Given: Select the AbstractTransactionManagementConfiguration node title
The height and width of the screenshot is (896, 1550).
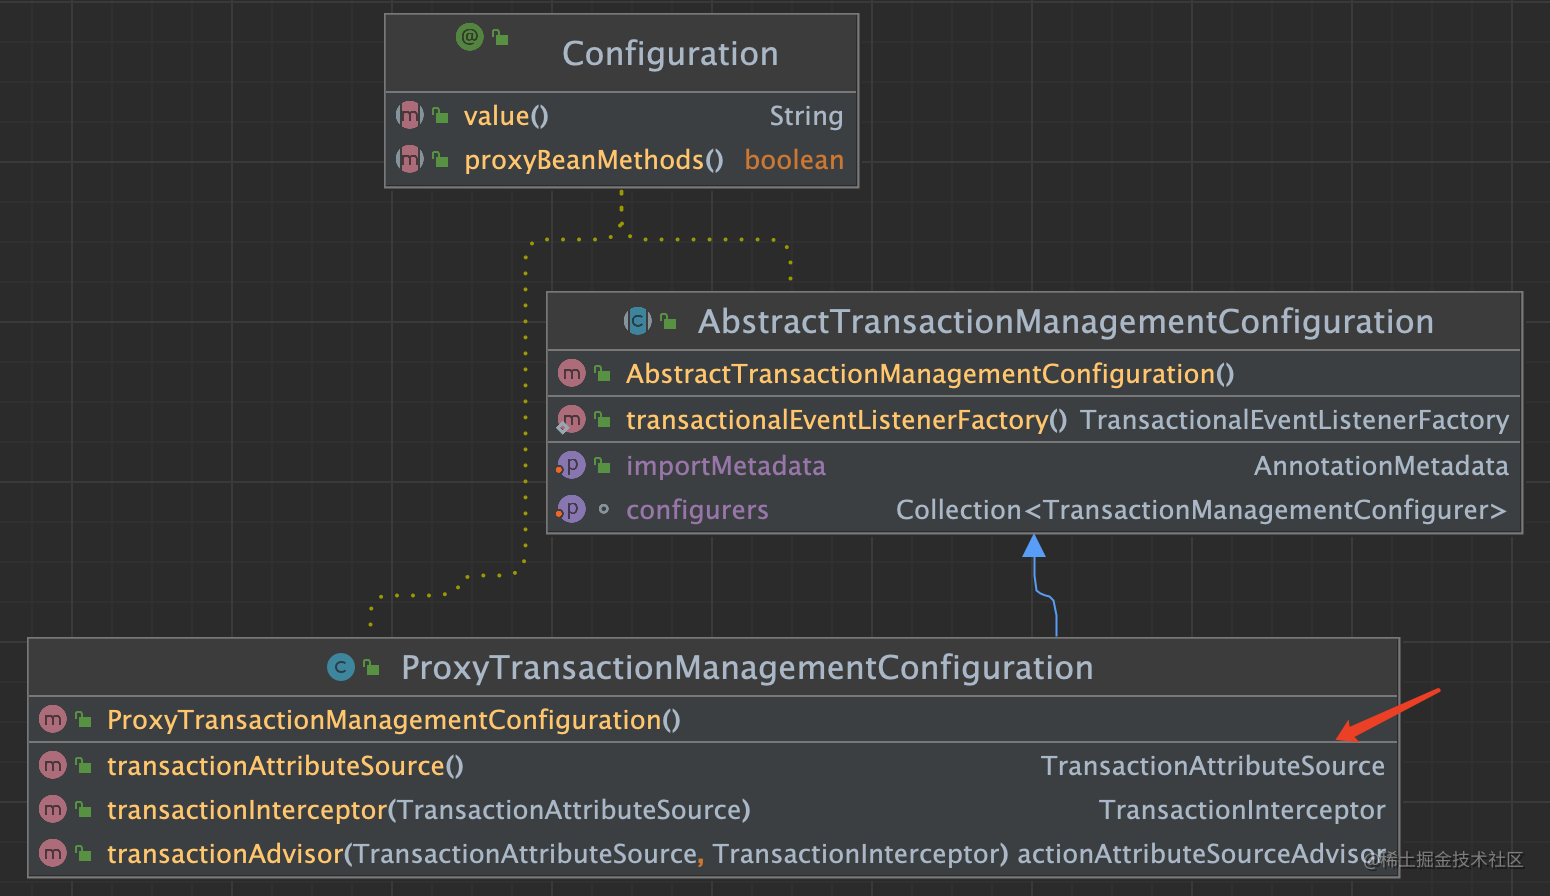Looking at the screenshot, I should click(x=1066, y=322).
